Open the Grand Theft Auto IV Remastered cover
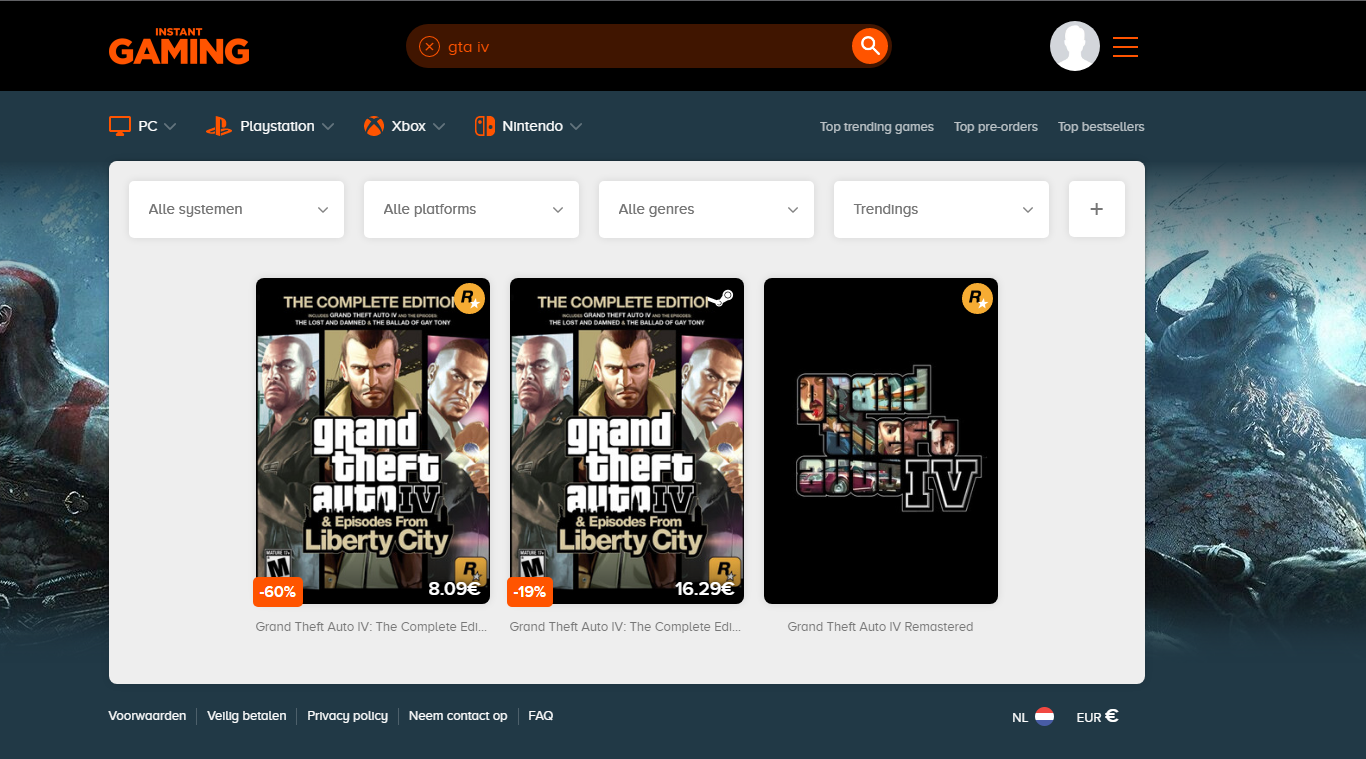1366x759 pixels. [x=881, y=441]
